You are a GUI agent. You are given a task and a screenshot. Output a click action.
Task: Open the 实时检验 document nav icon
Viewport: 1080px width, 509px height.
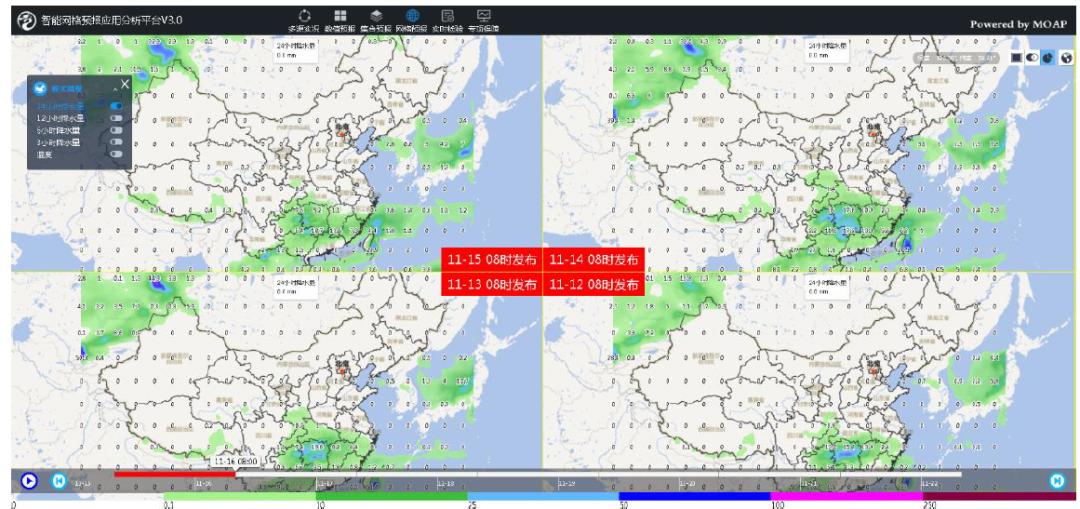point(448,15)
